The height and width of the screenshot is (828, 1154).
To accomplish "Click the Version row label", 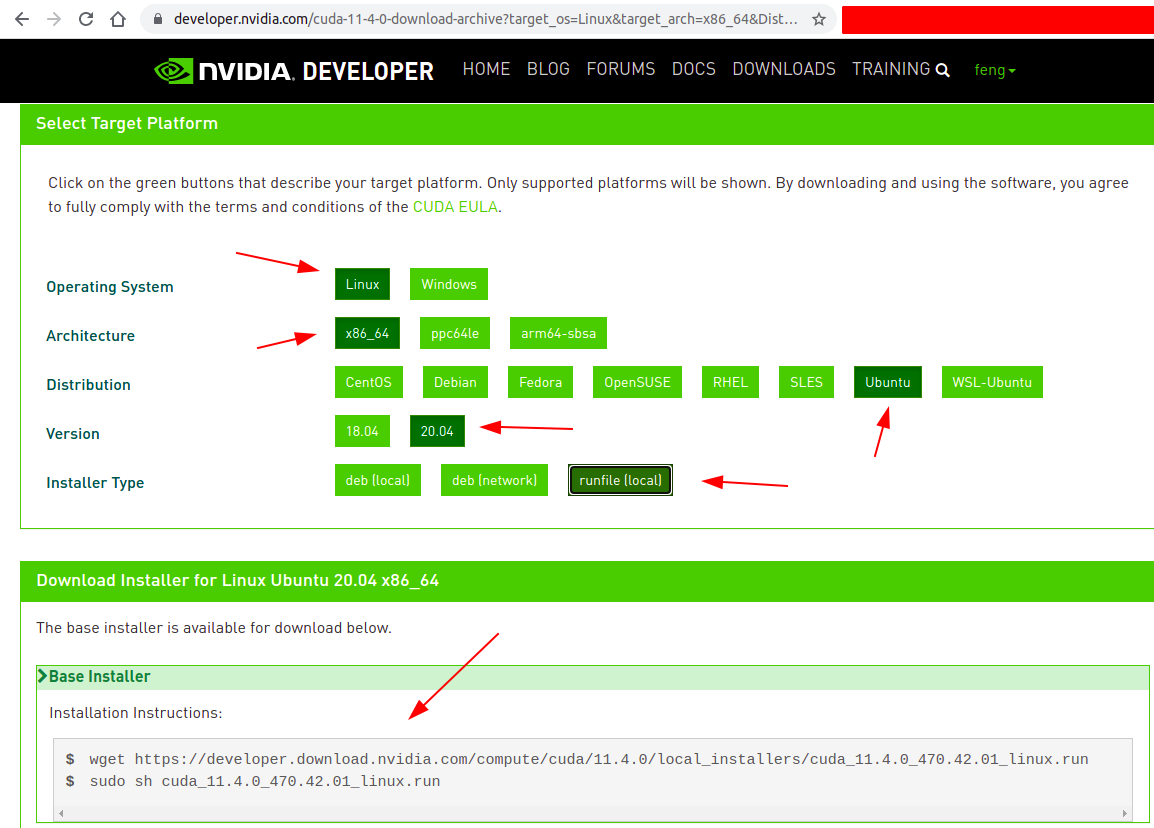I will pos(72,434).
